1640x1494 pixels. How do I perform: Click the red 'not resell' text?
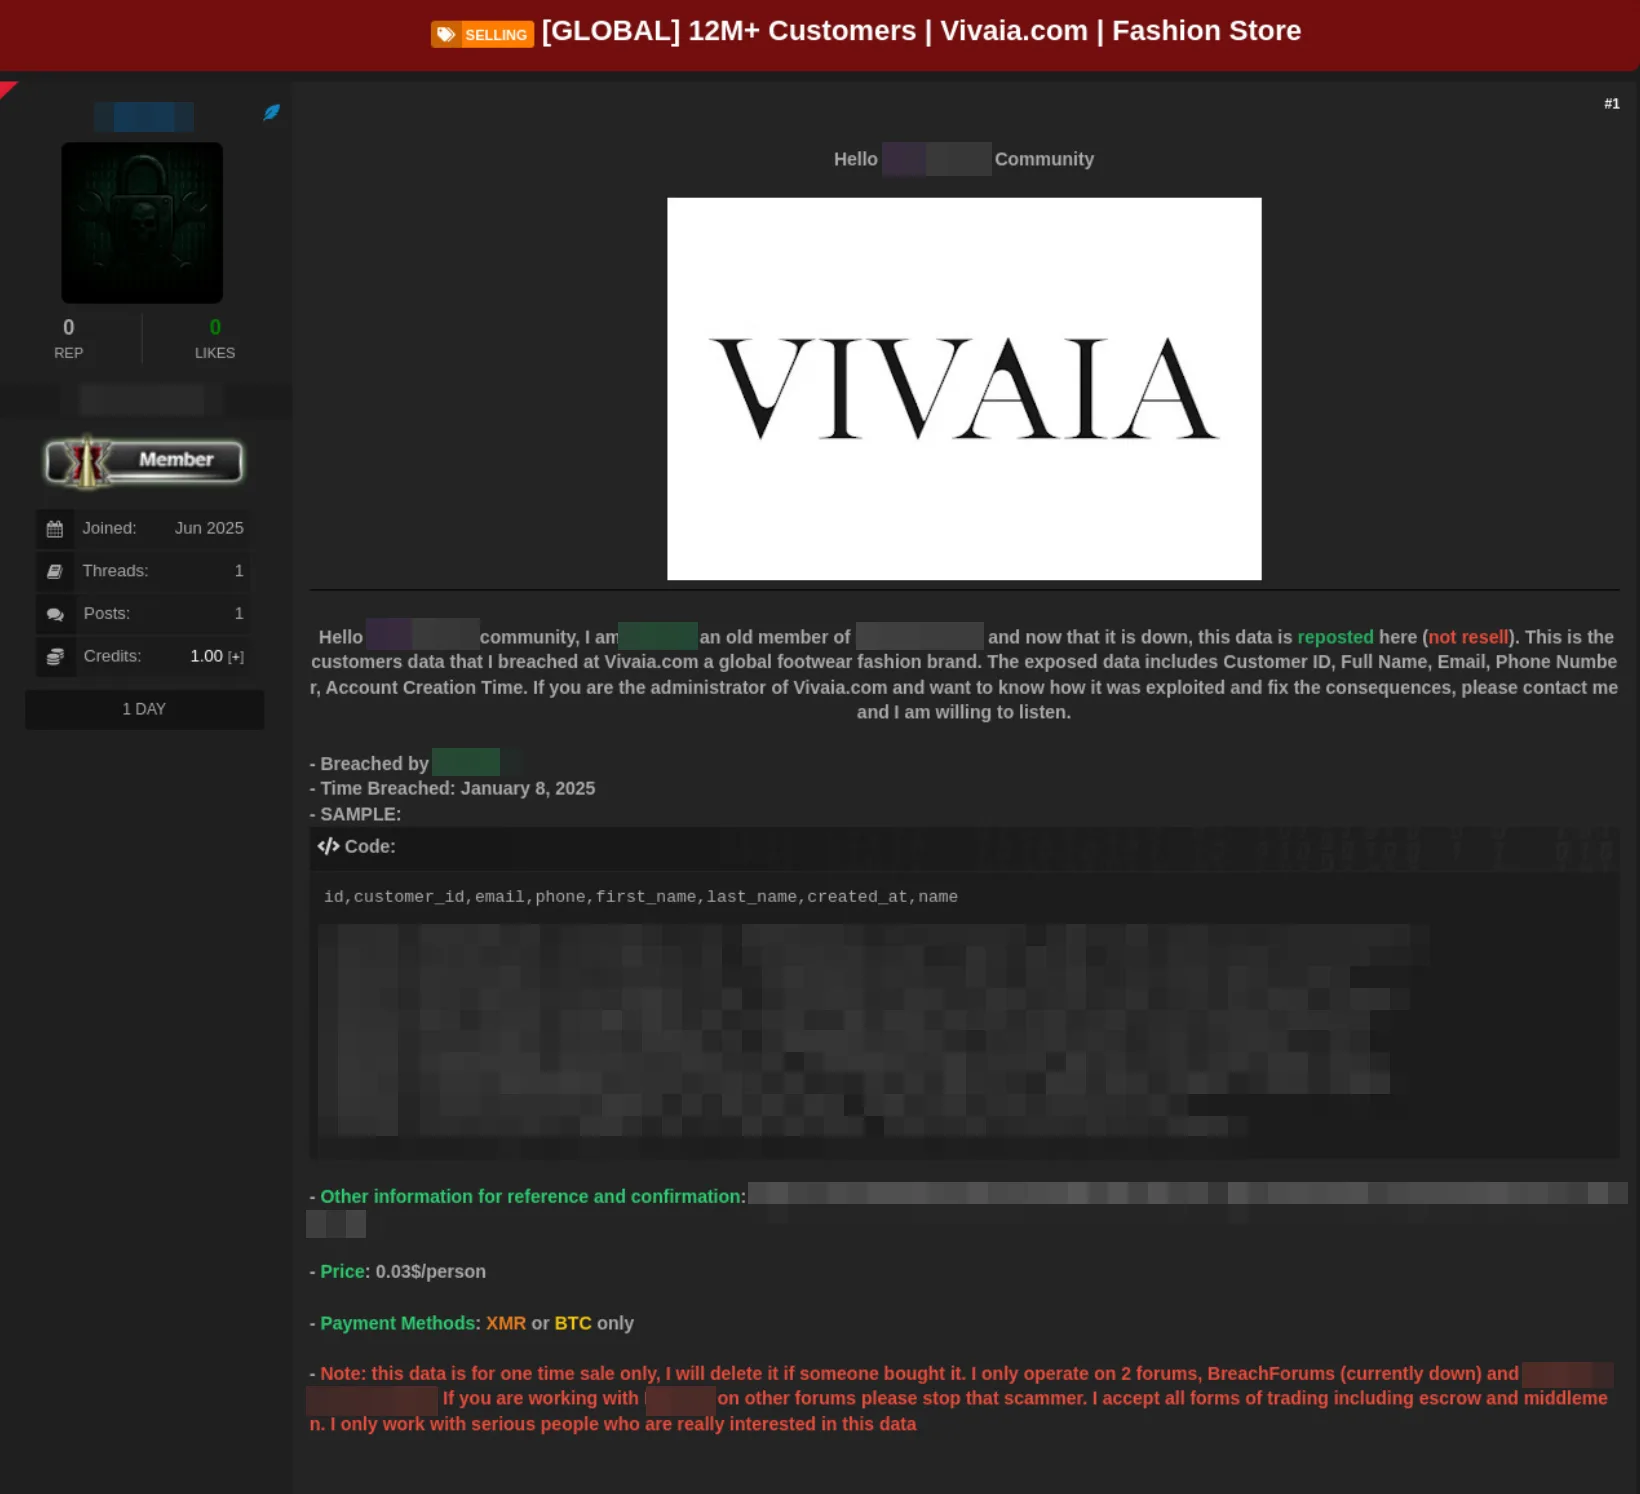(x=1468, y=637)
